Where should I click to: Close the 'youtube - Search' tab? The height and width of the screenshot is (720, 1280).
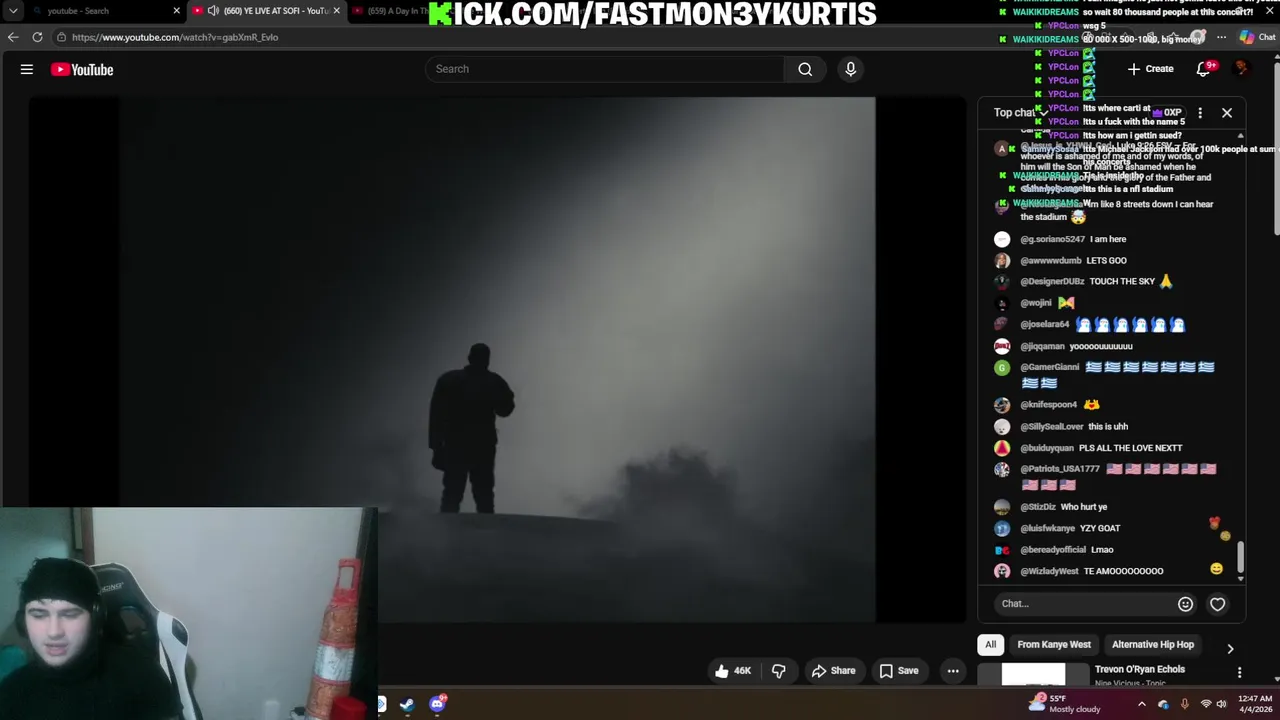pyautogui.click(x=177, y=11)
